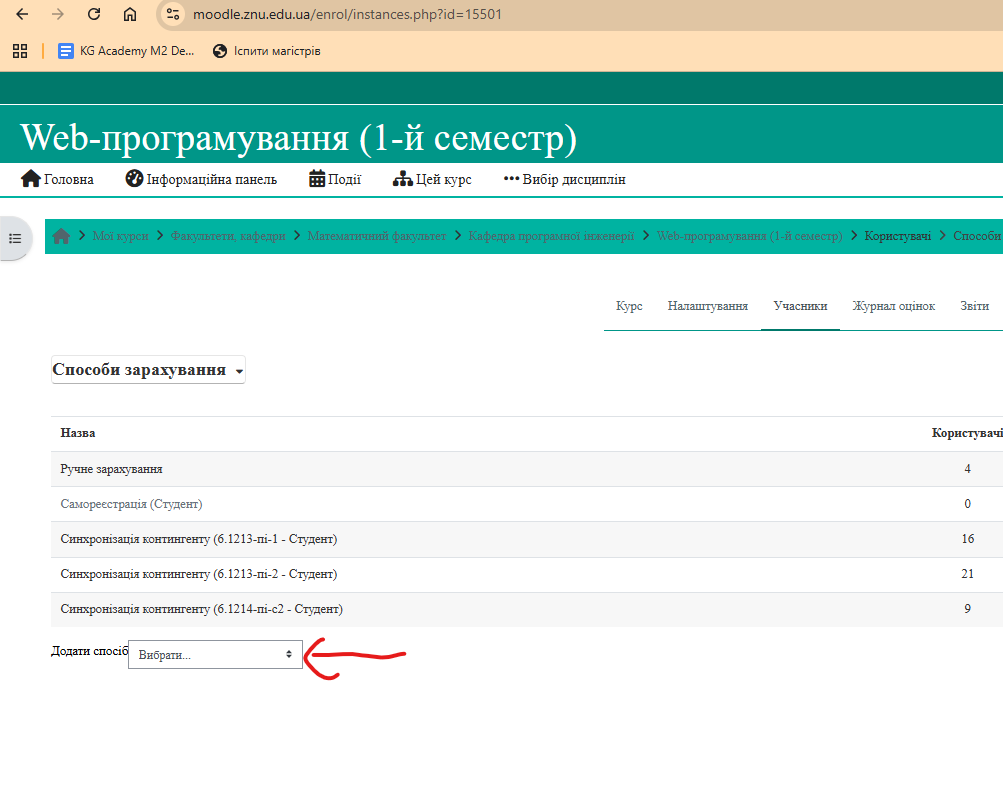Click the site information icon in address bar
Viewport: 1003px width, 794px height.
coord(174,14)
